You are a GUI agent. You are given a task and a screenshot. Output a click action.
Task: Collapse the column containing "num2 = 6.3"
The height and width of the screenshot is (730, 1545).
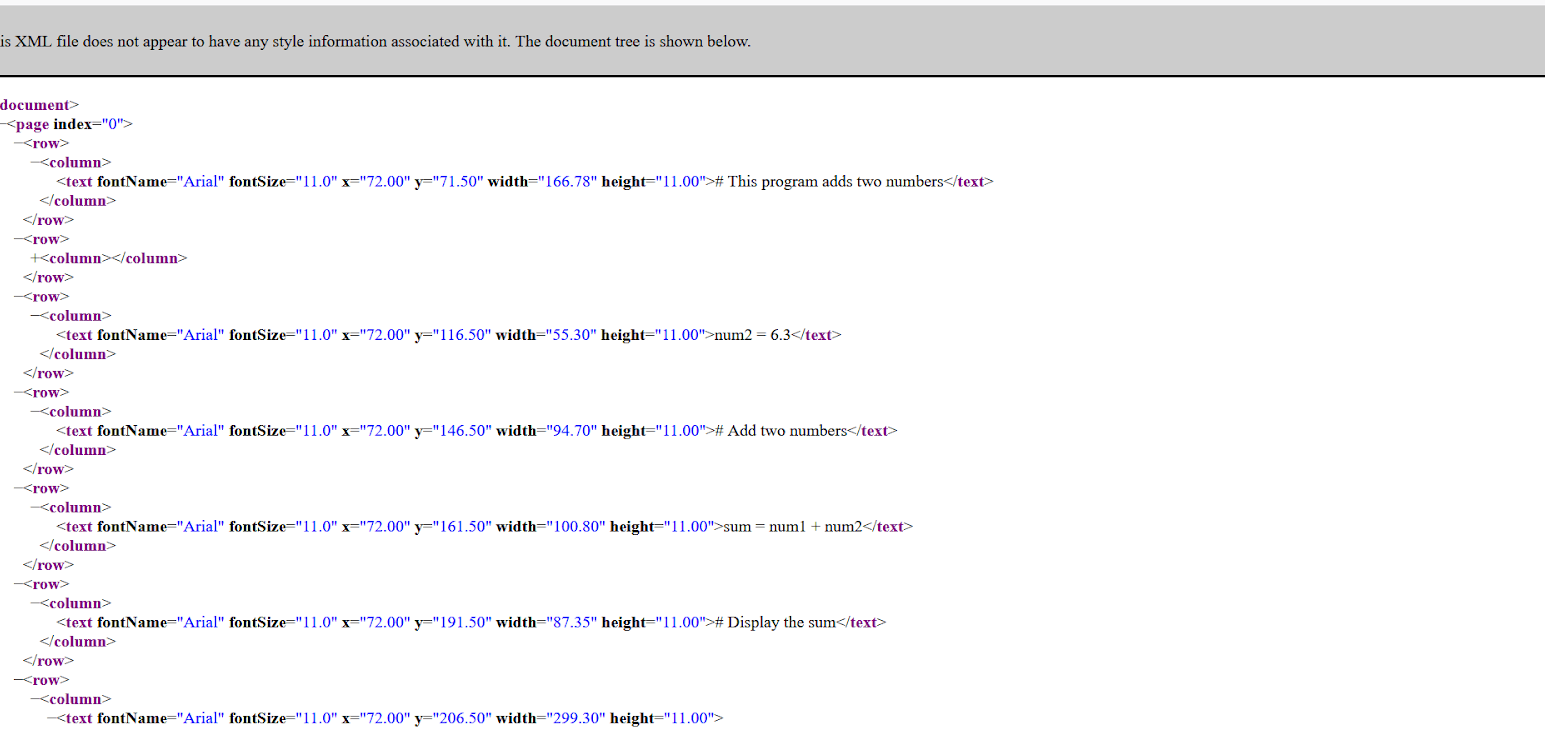pos(36,317)
